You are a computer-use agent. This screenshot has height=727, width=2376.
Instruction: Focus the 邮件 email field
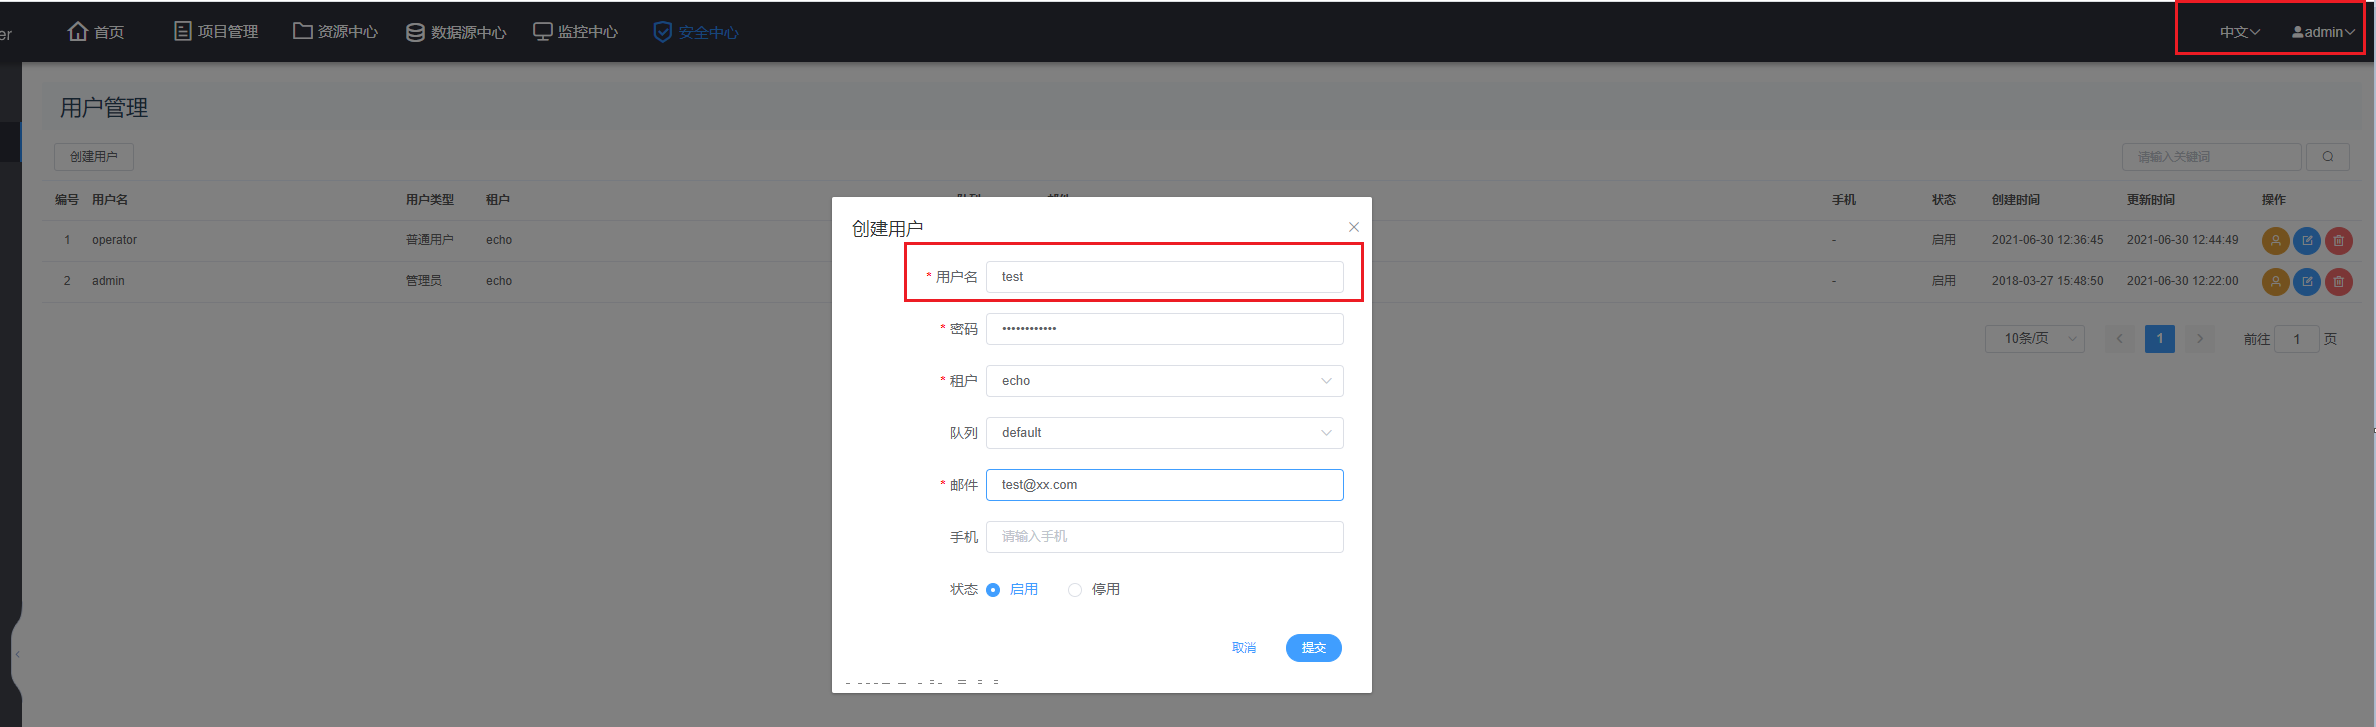tap(1165, 485)
